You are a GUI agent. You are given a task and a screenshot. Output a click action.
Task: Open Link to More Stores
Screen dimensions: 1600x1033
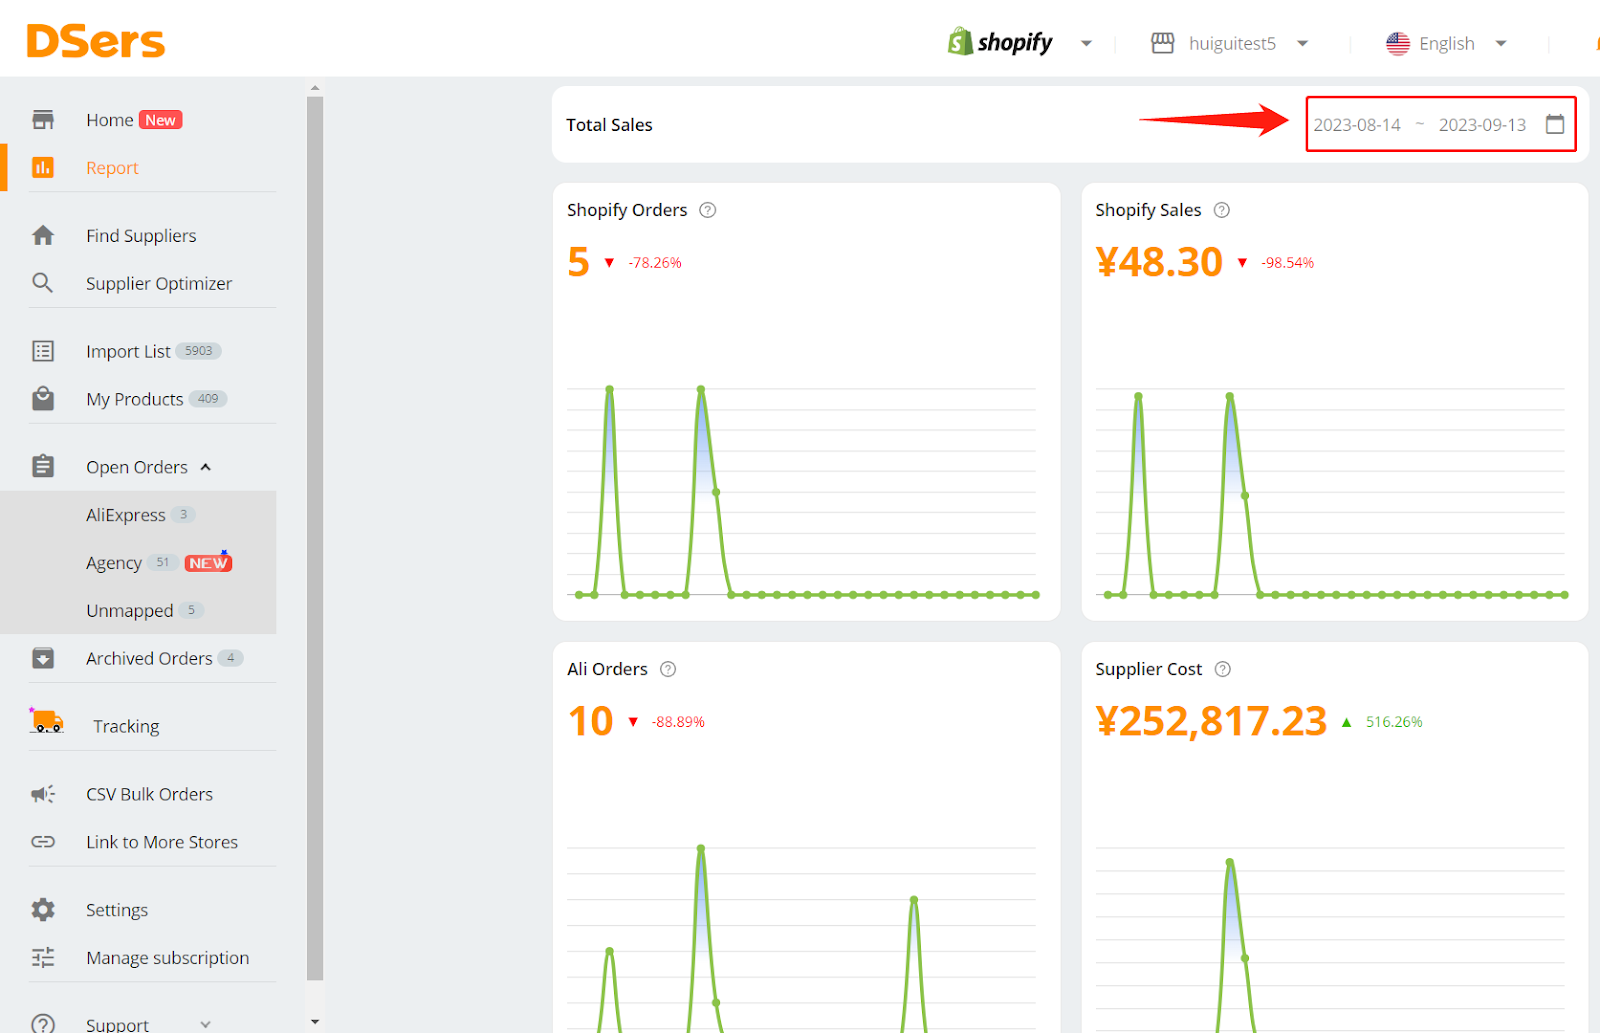pos(162,842)
